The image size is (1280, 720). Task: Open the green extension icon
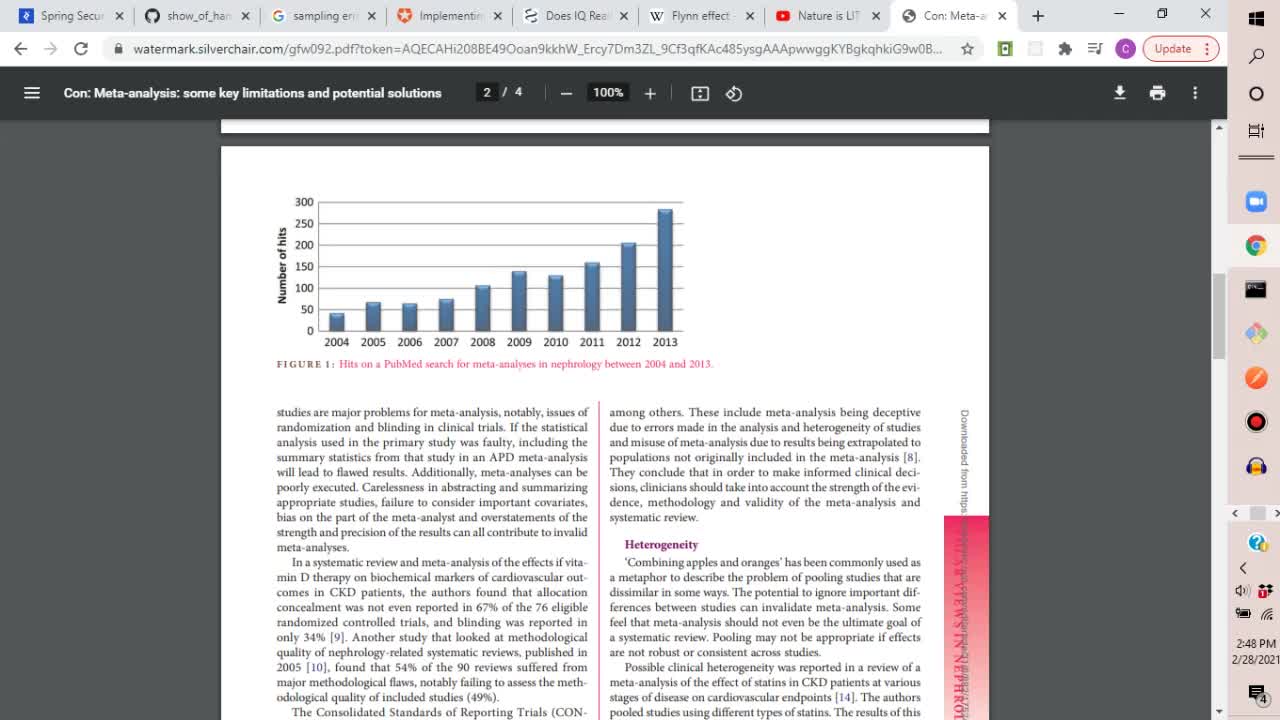point(1005,48)
